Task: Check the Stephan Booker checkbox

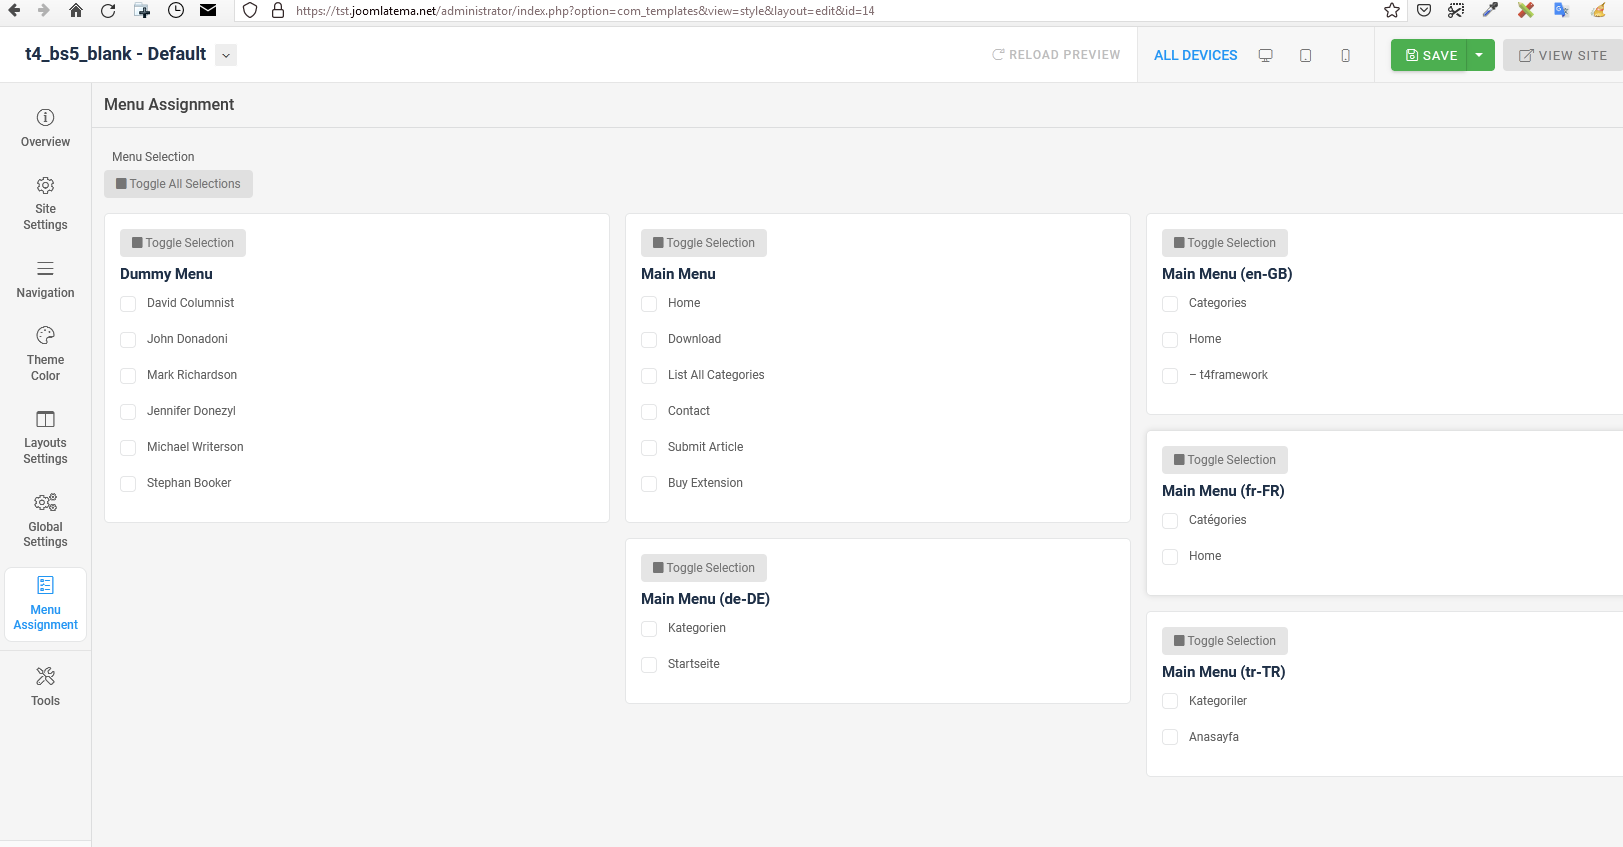Action: pyautogui.click(x=128, y=484)
